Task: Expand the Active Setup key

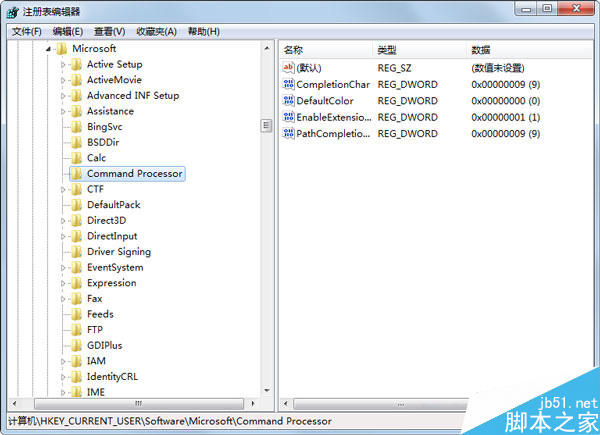Action: [x=63, y=65]
